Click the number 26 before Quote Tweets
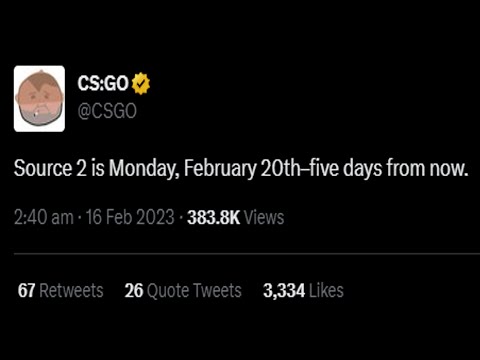Viewport: 480px width, 360px height. [134, 290]
